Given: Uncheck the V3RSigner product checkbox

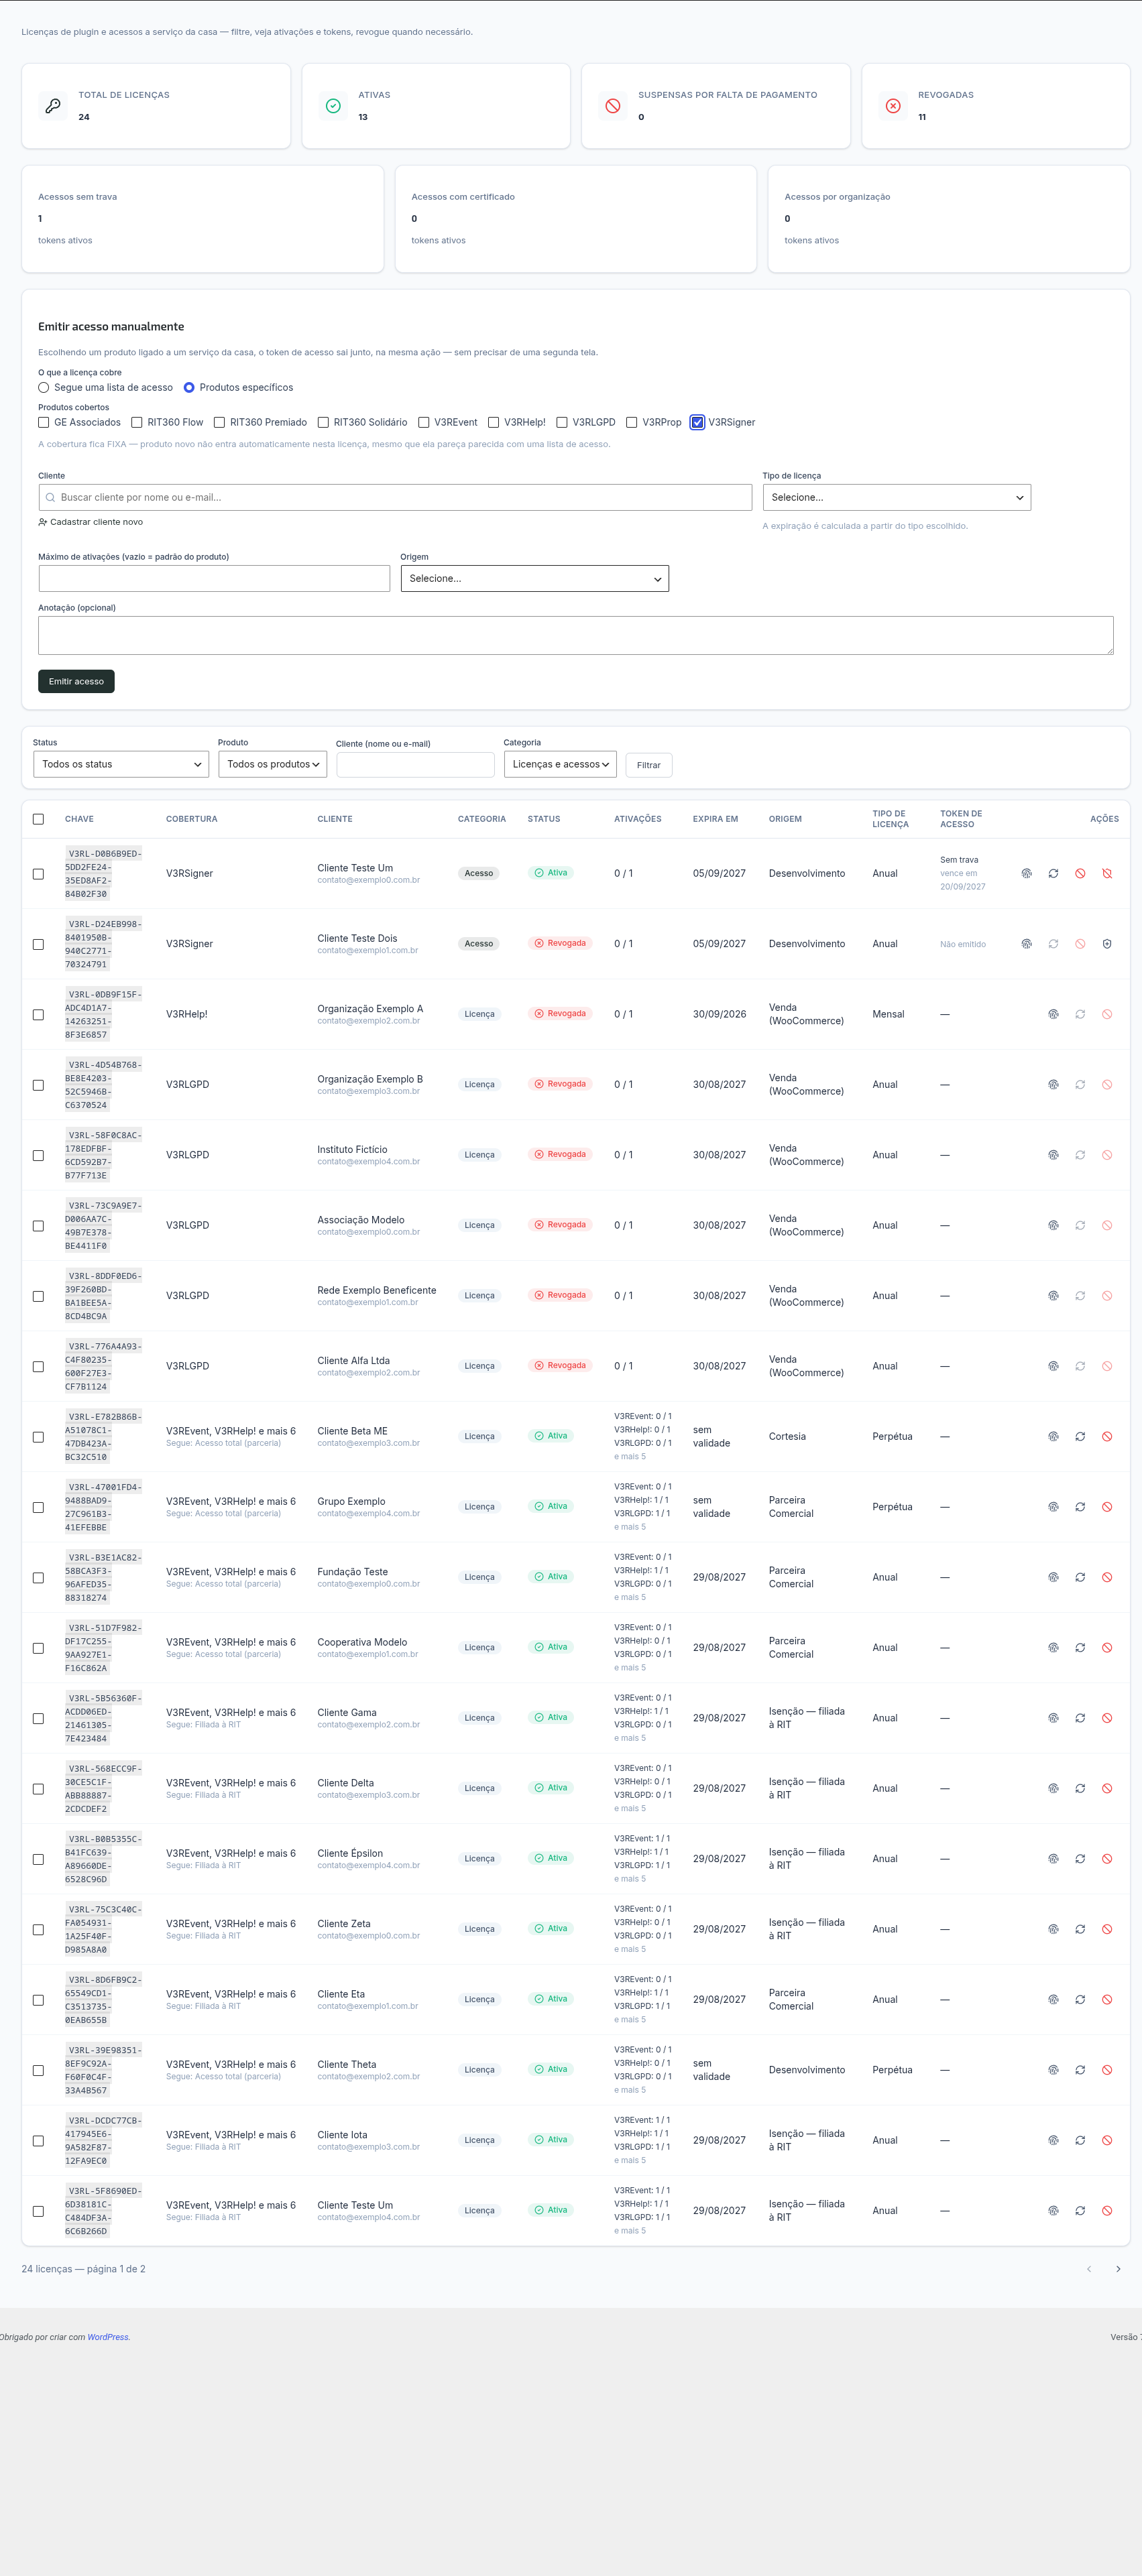Looking at the screenshot, I should (x=697, y=423).
